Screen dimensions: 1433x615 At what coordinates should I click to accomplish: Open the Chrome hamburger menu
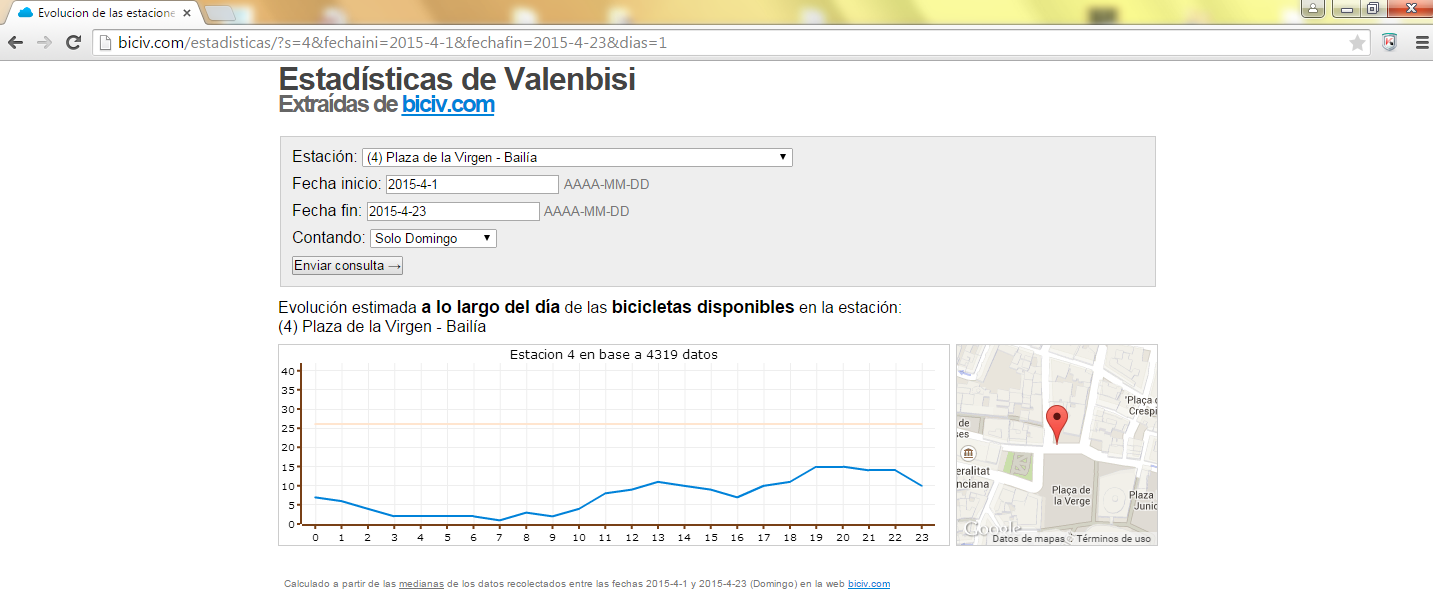1422,43
